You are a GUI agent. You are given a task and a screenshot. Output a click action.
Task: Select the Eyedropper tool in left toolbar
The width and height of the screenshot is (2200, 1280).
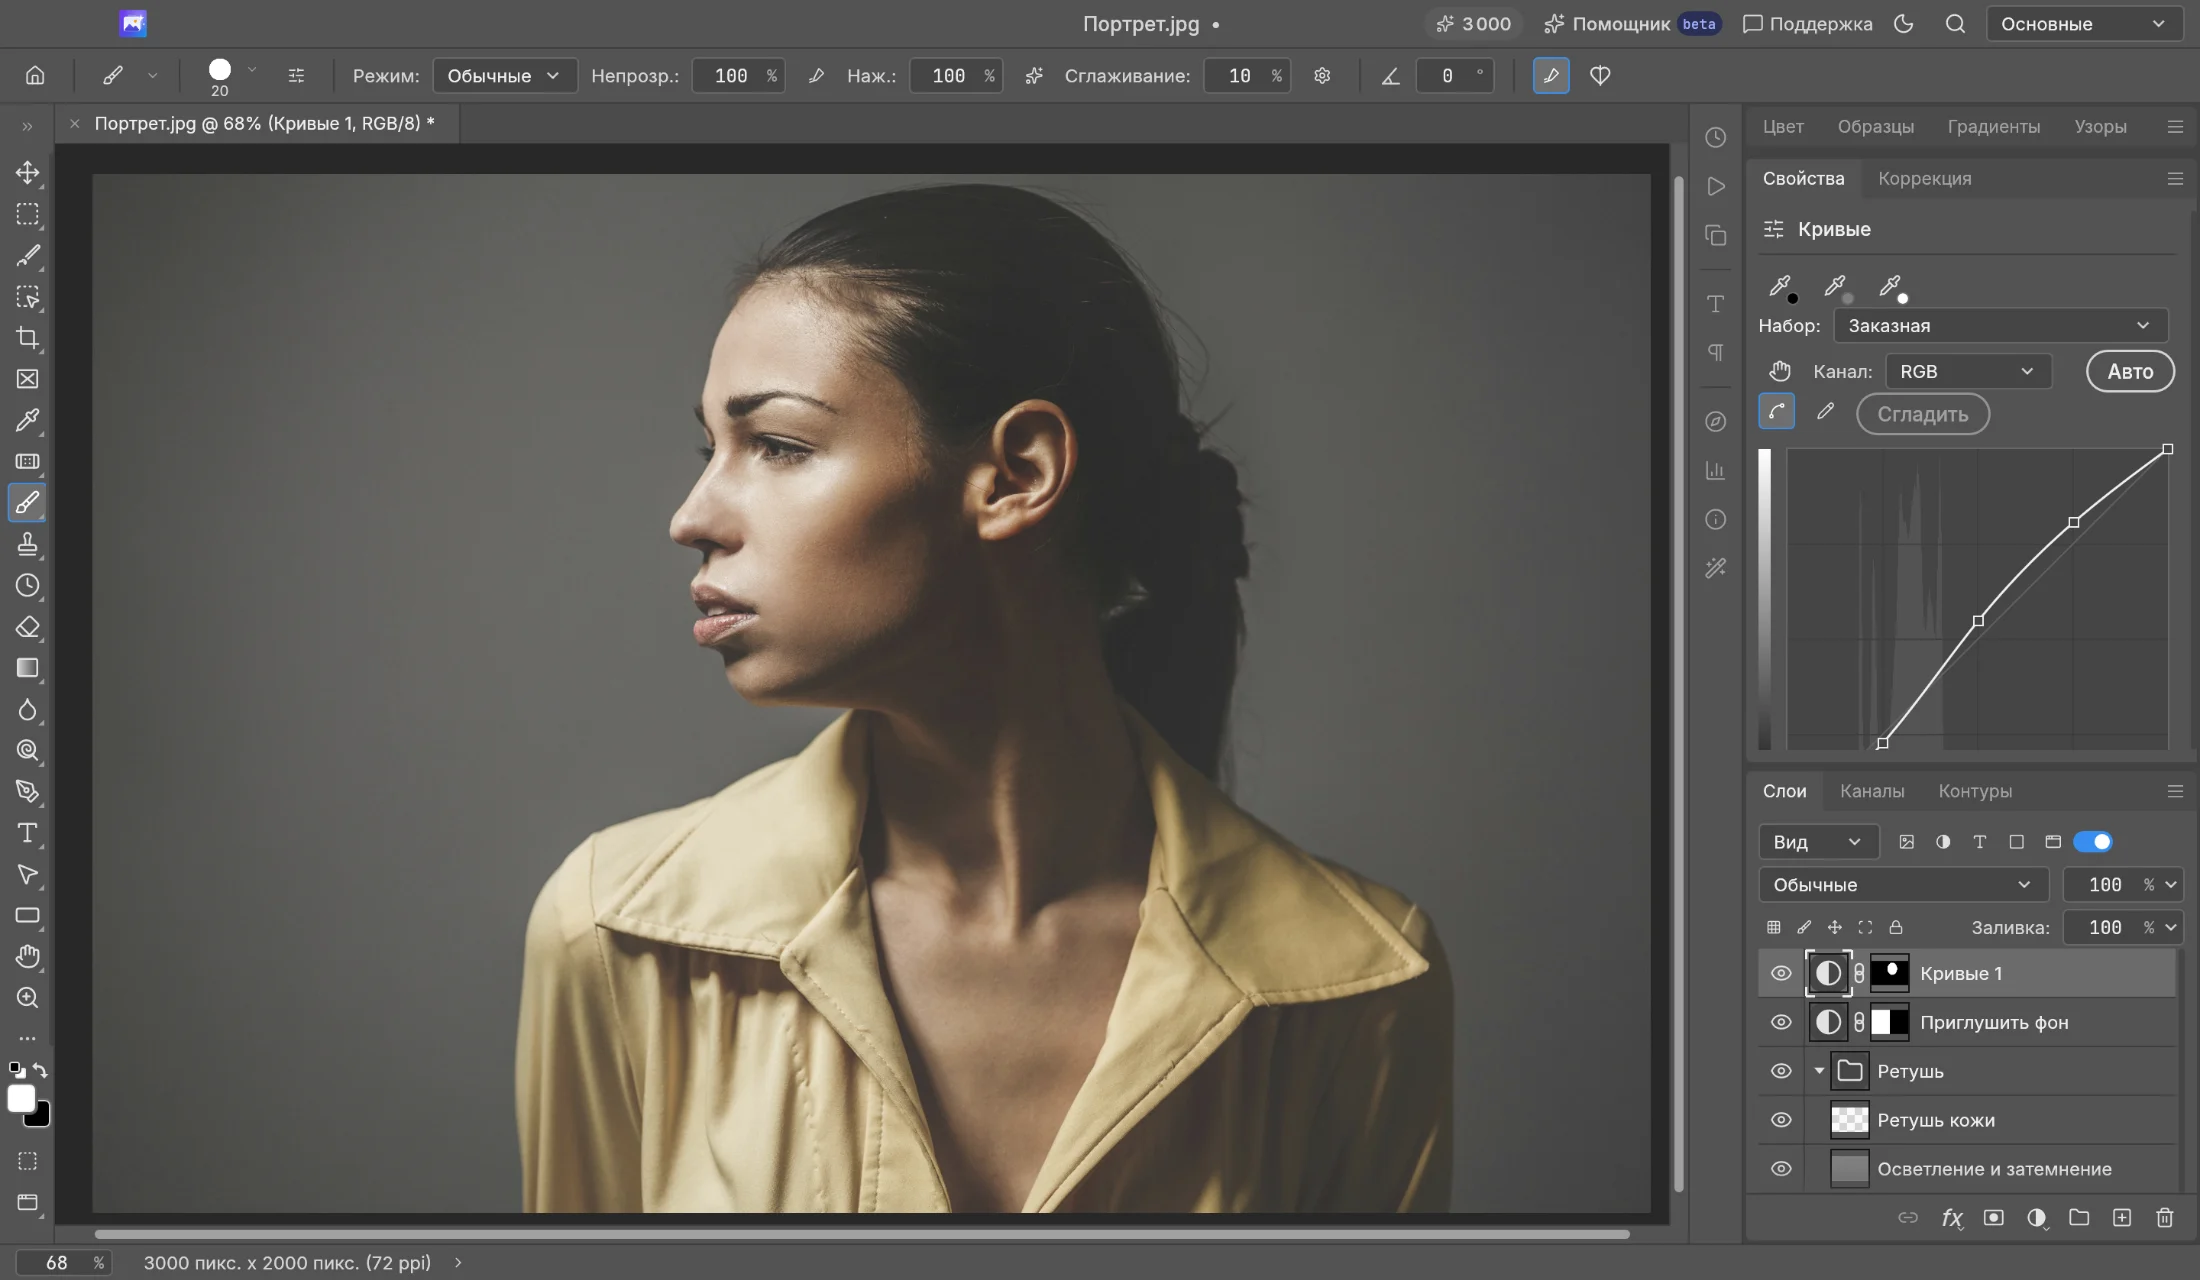coord(27,420)
